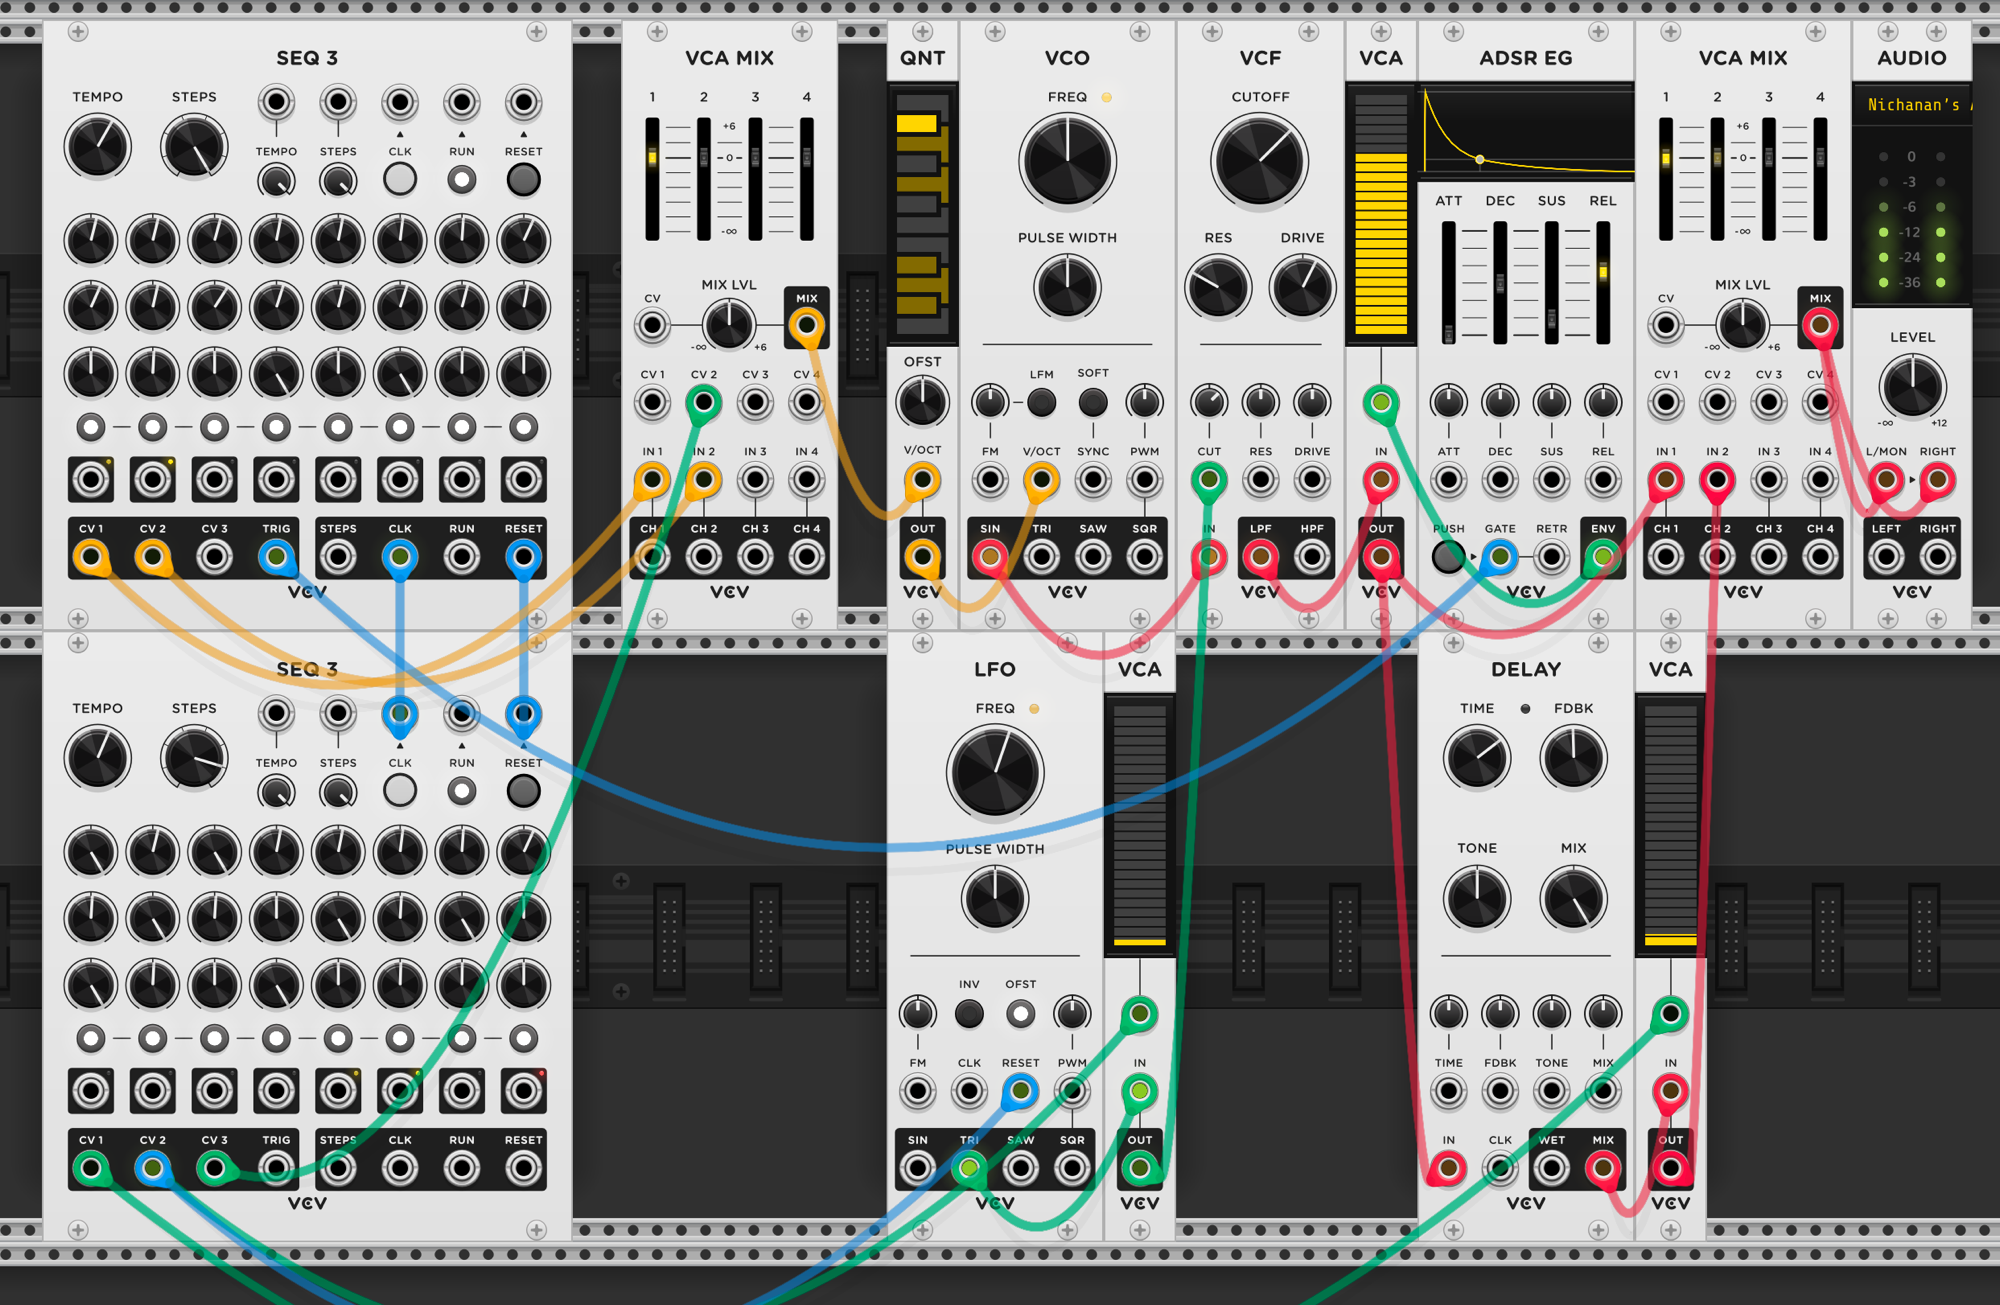
Task: Click the DELAY CLK input jack
Action: tap(1499, 1168)
